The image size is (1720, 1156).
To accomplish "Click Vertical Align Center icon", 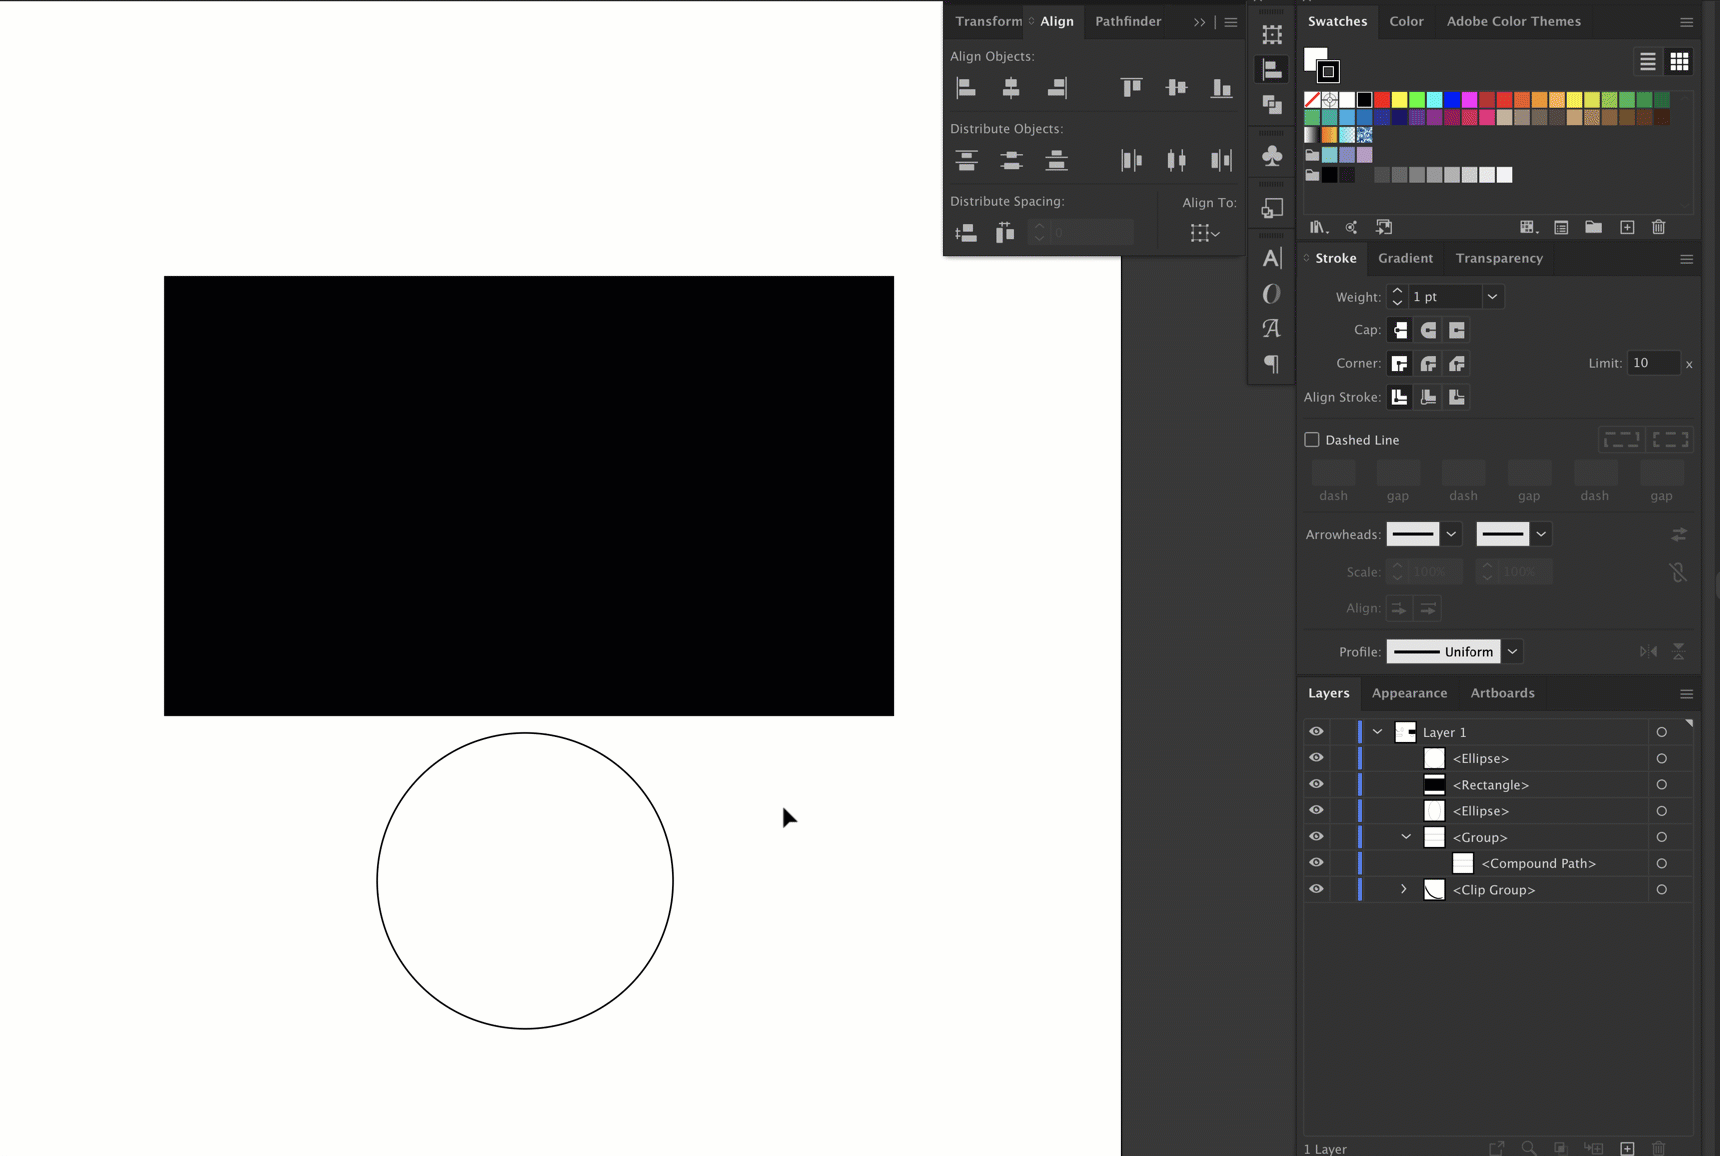I will (1176, 88).
